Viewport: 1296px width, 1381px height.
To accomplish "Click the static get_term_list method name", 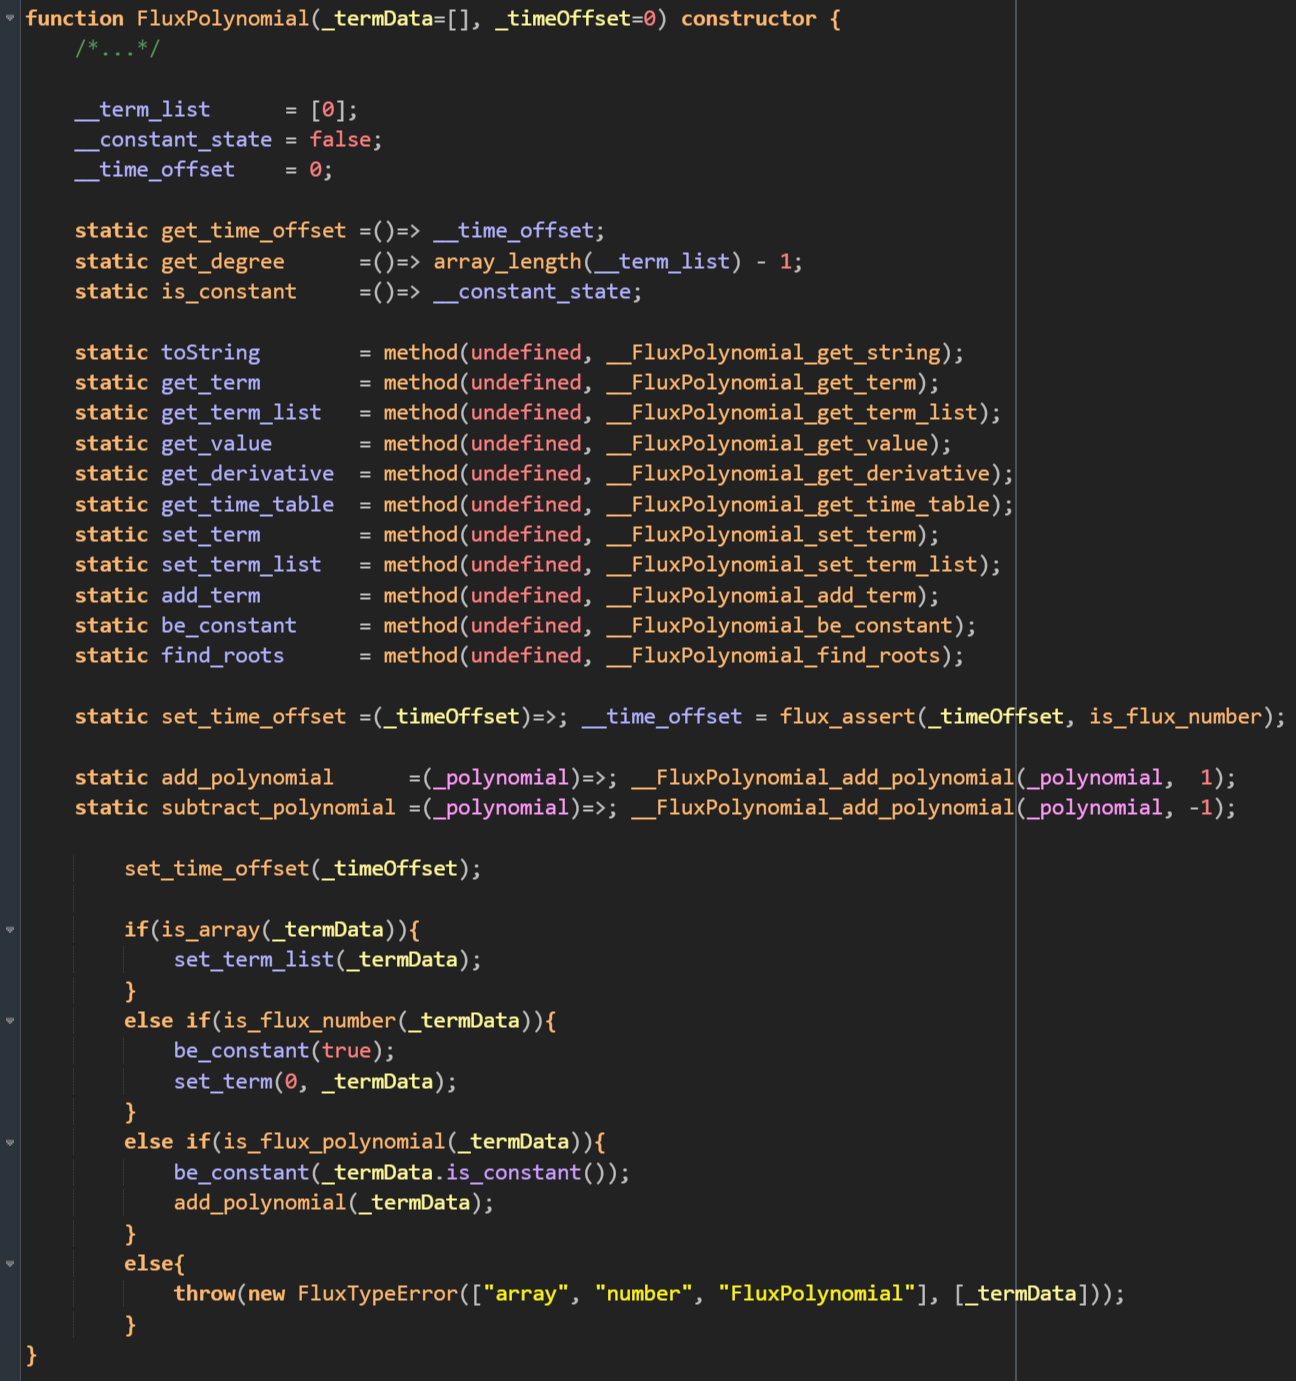I will (x=242, y=412).
